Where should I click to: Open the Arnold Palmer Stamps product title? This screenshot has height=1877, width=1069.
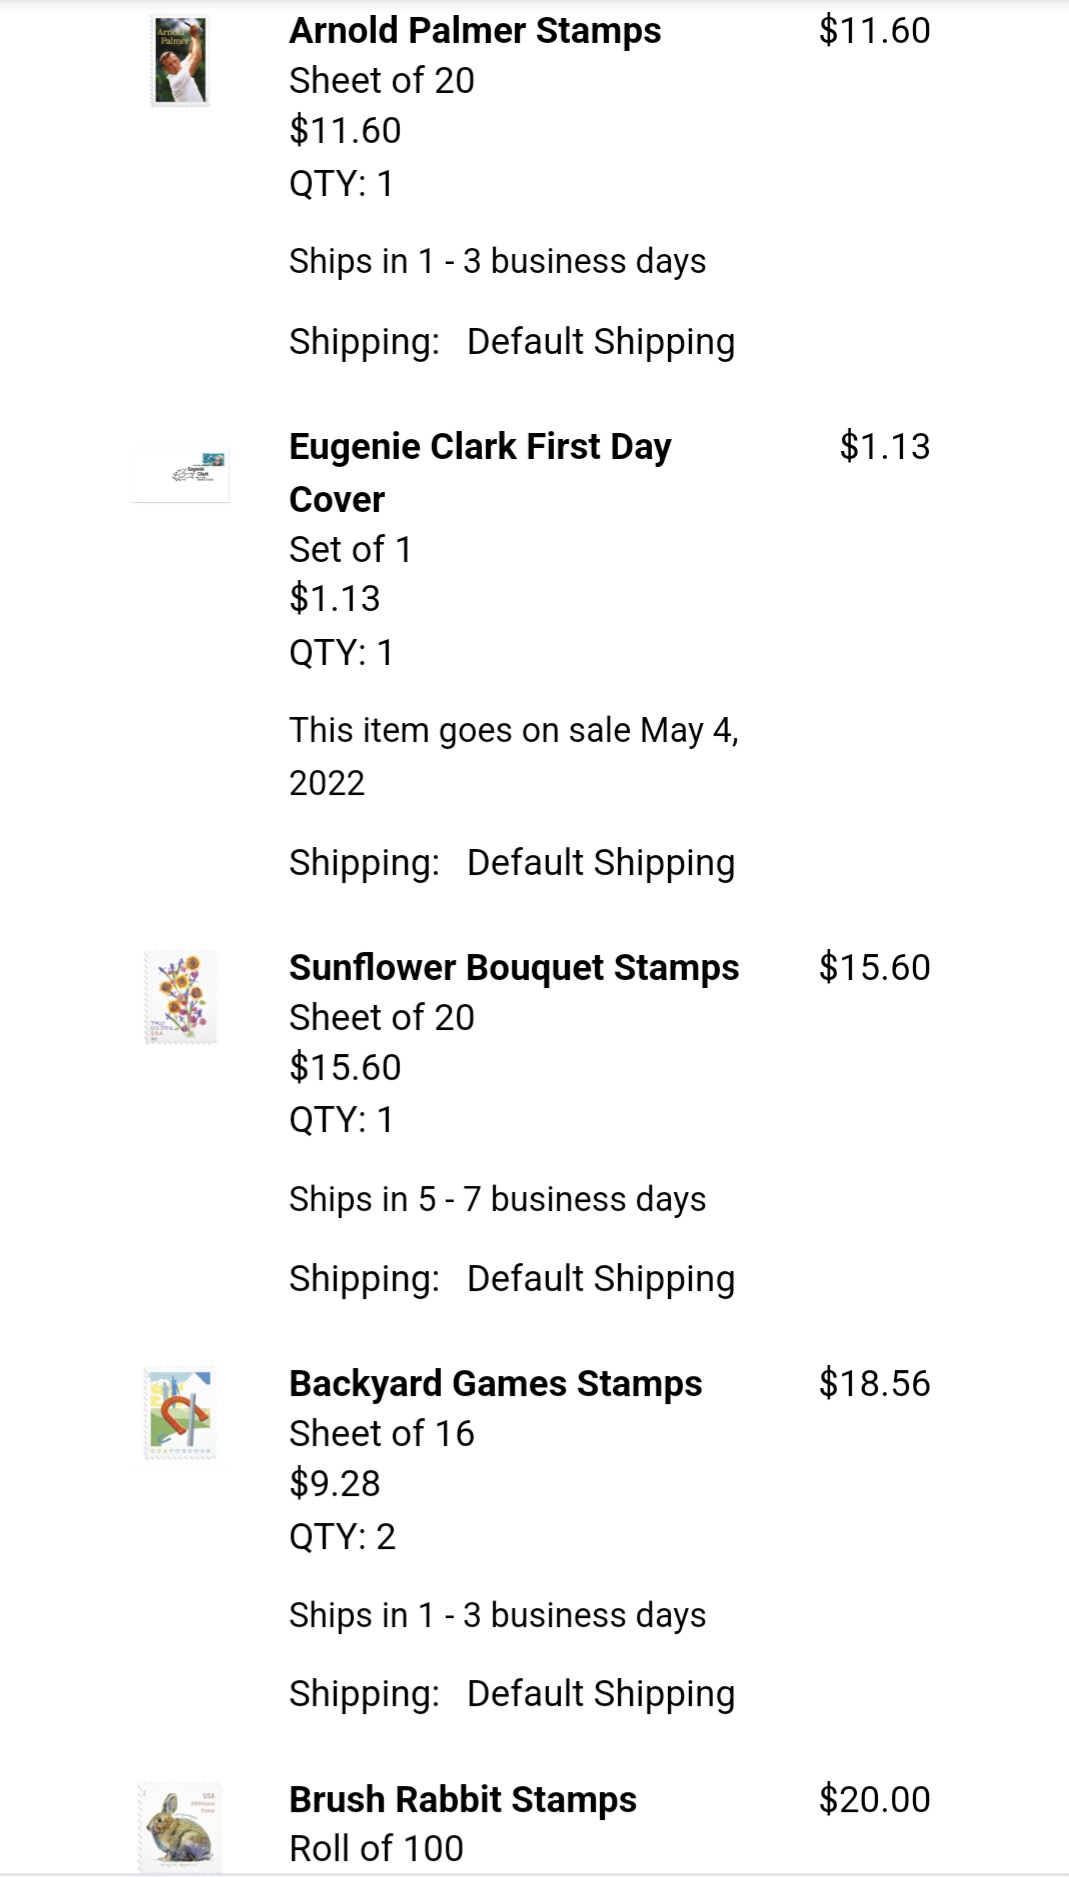[475, 31]
